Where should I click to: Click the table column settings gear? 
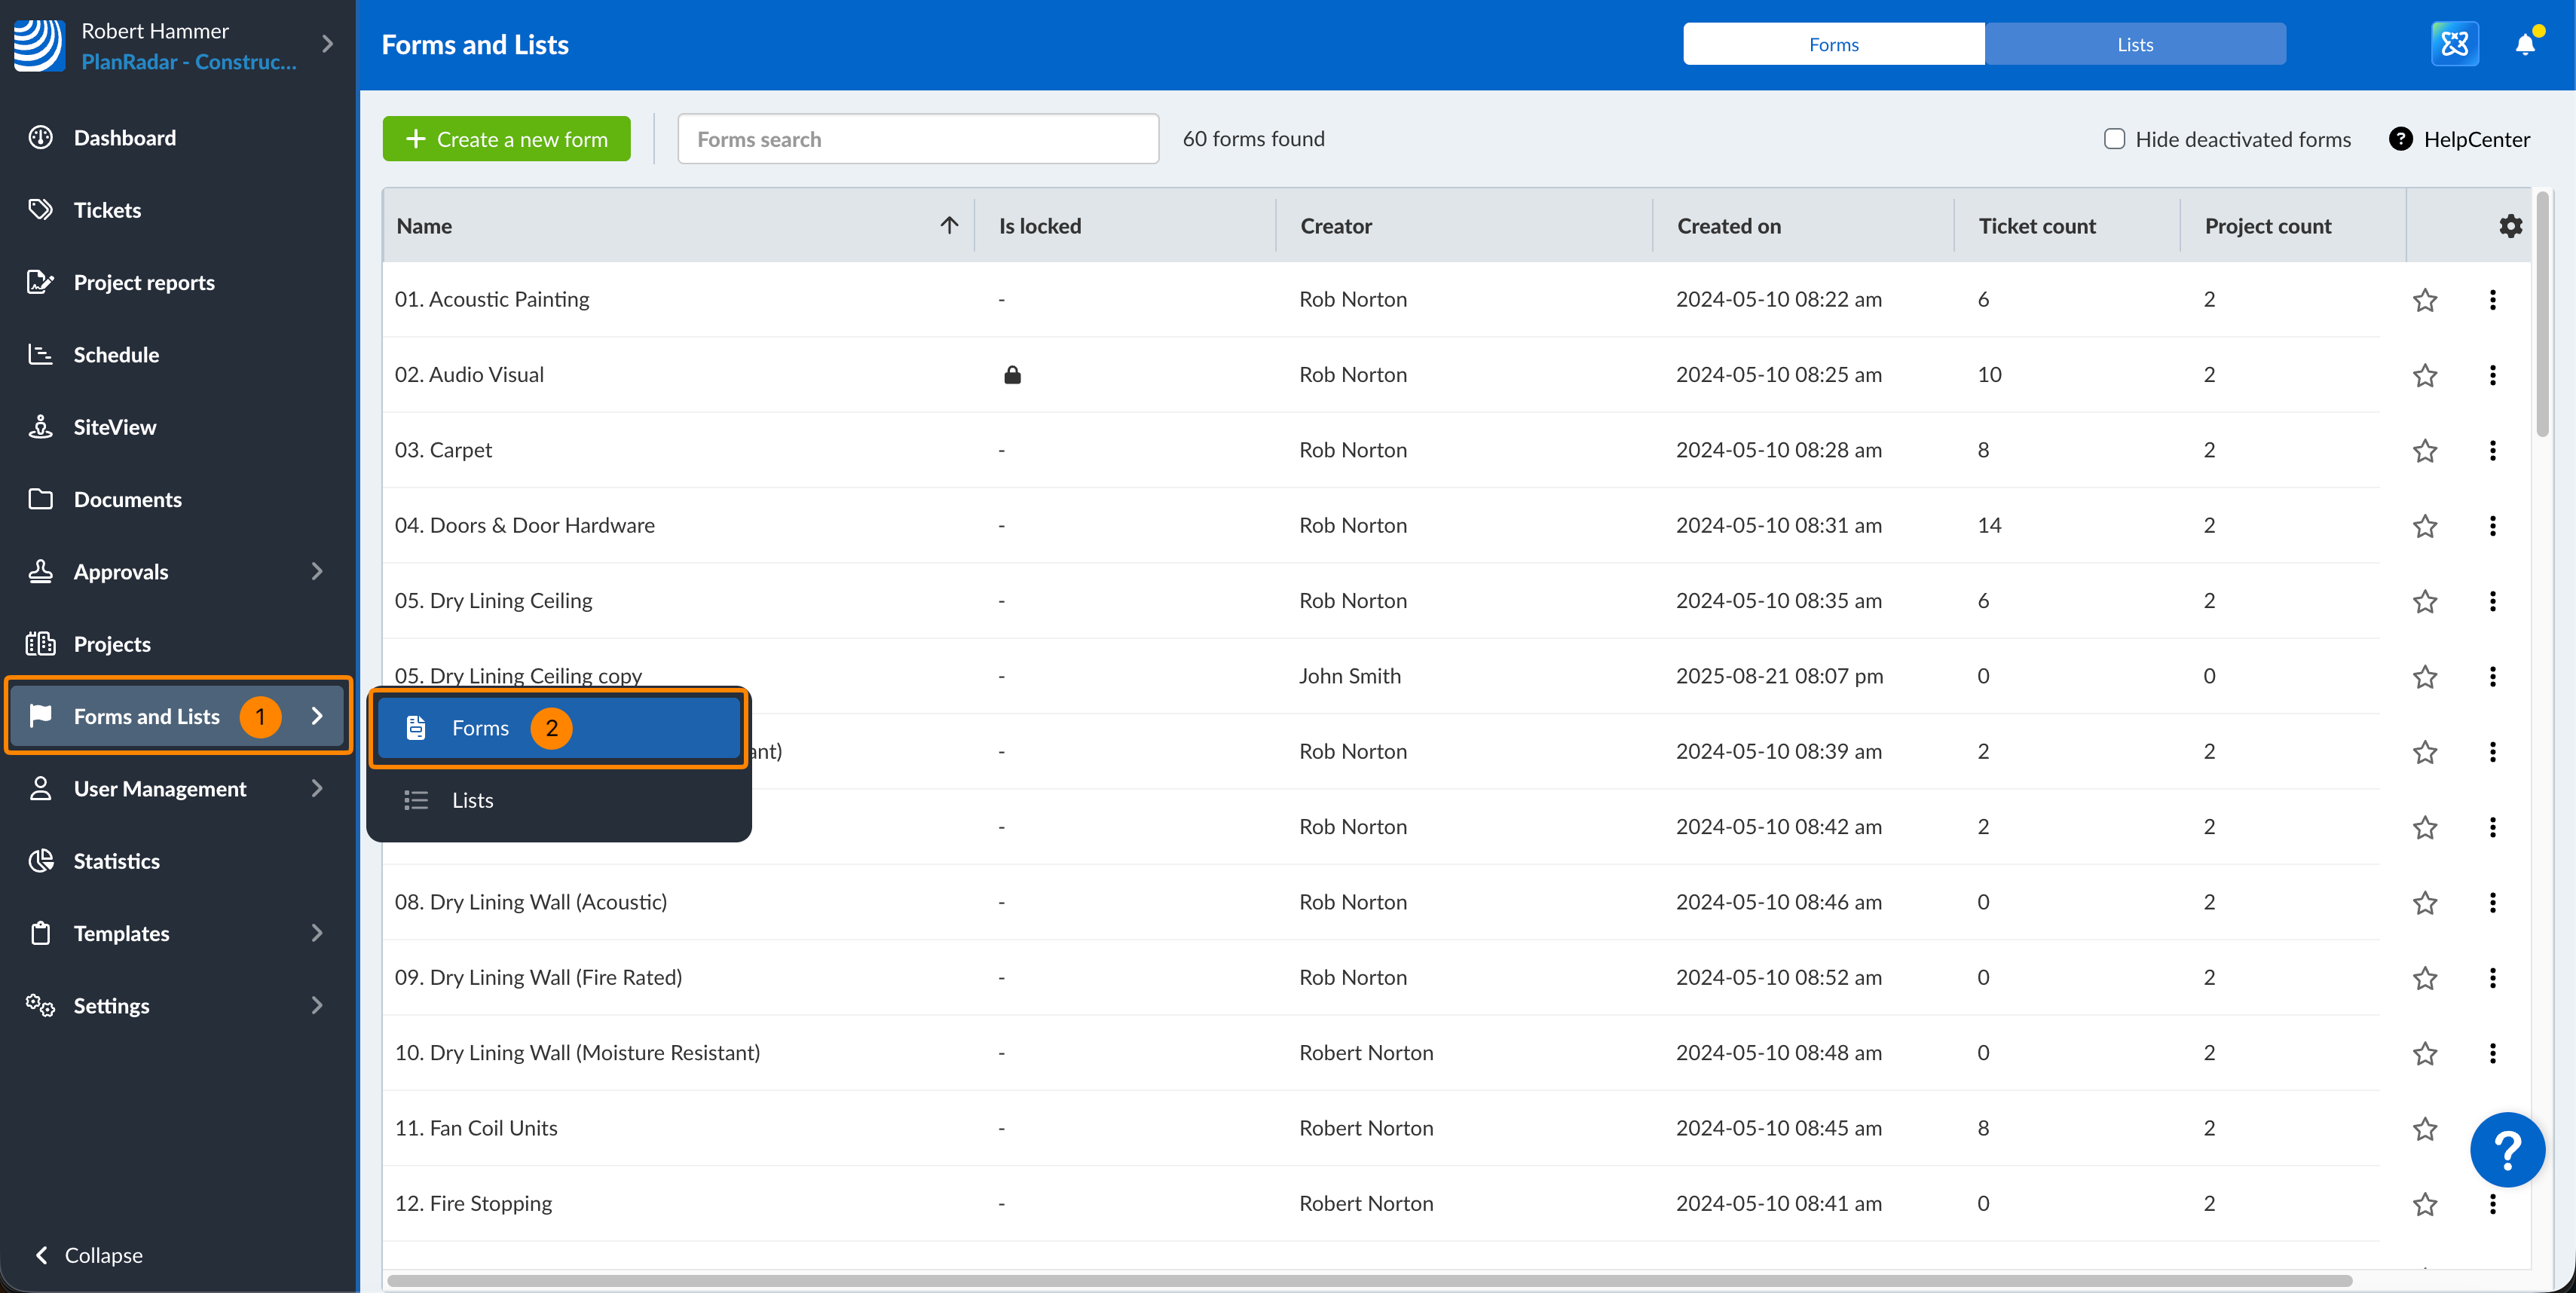click(x=2509, y=226)
